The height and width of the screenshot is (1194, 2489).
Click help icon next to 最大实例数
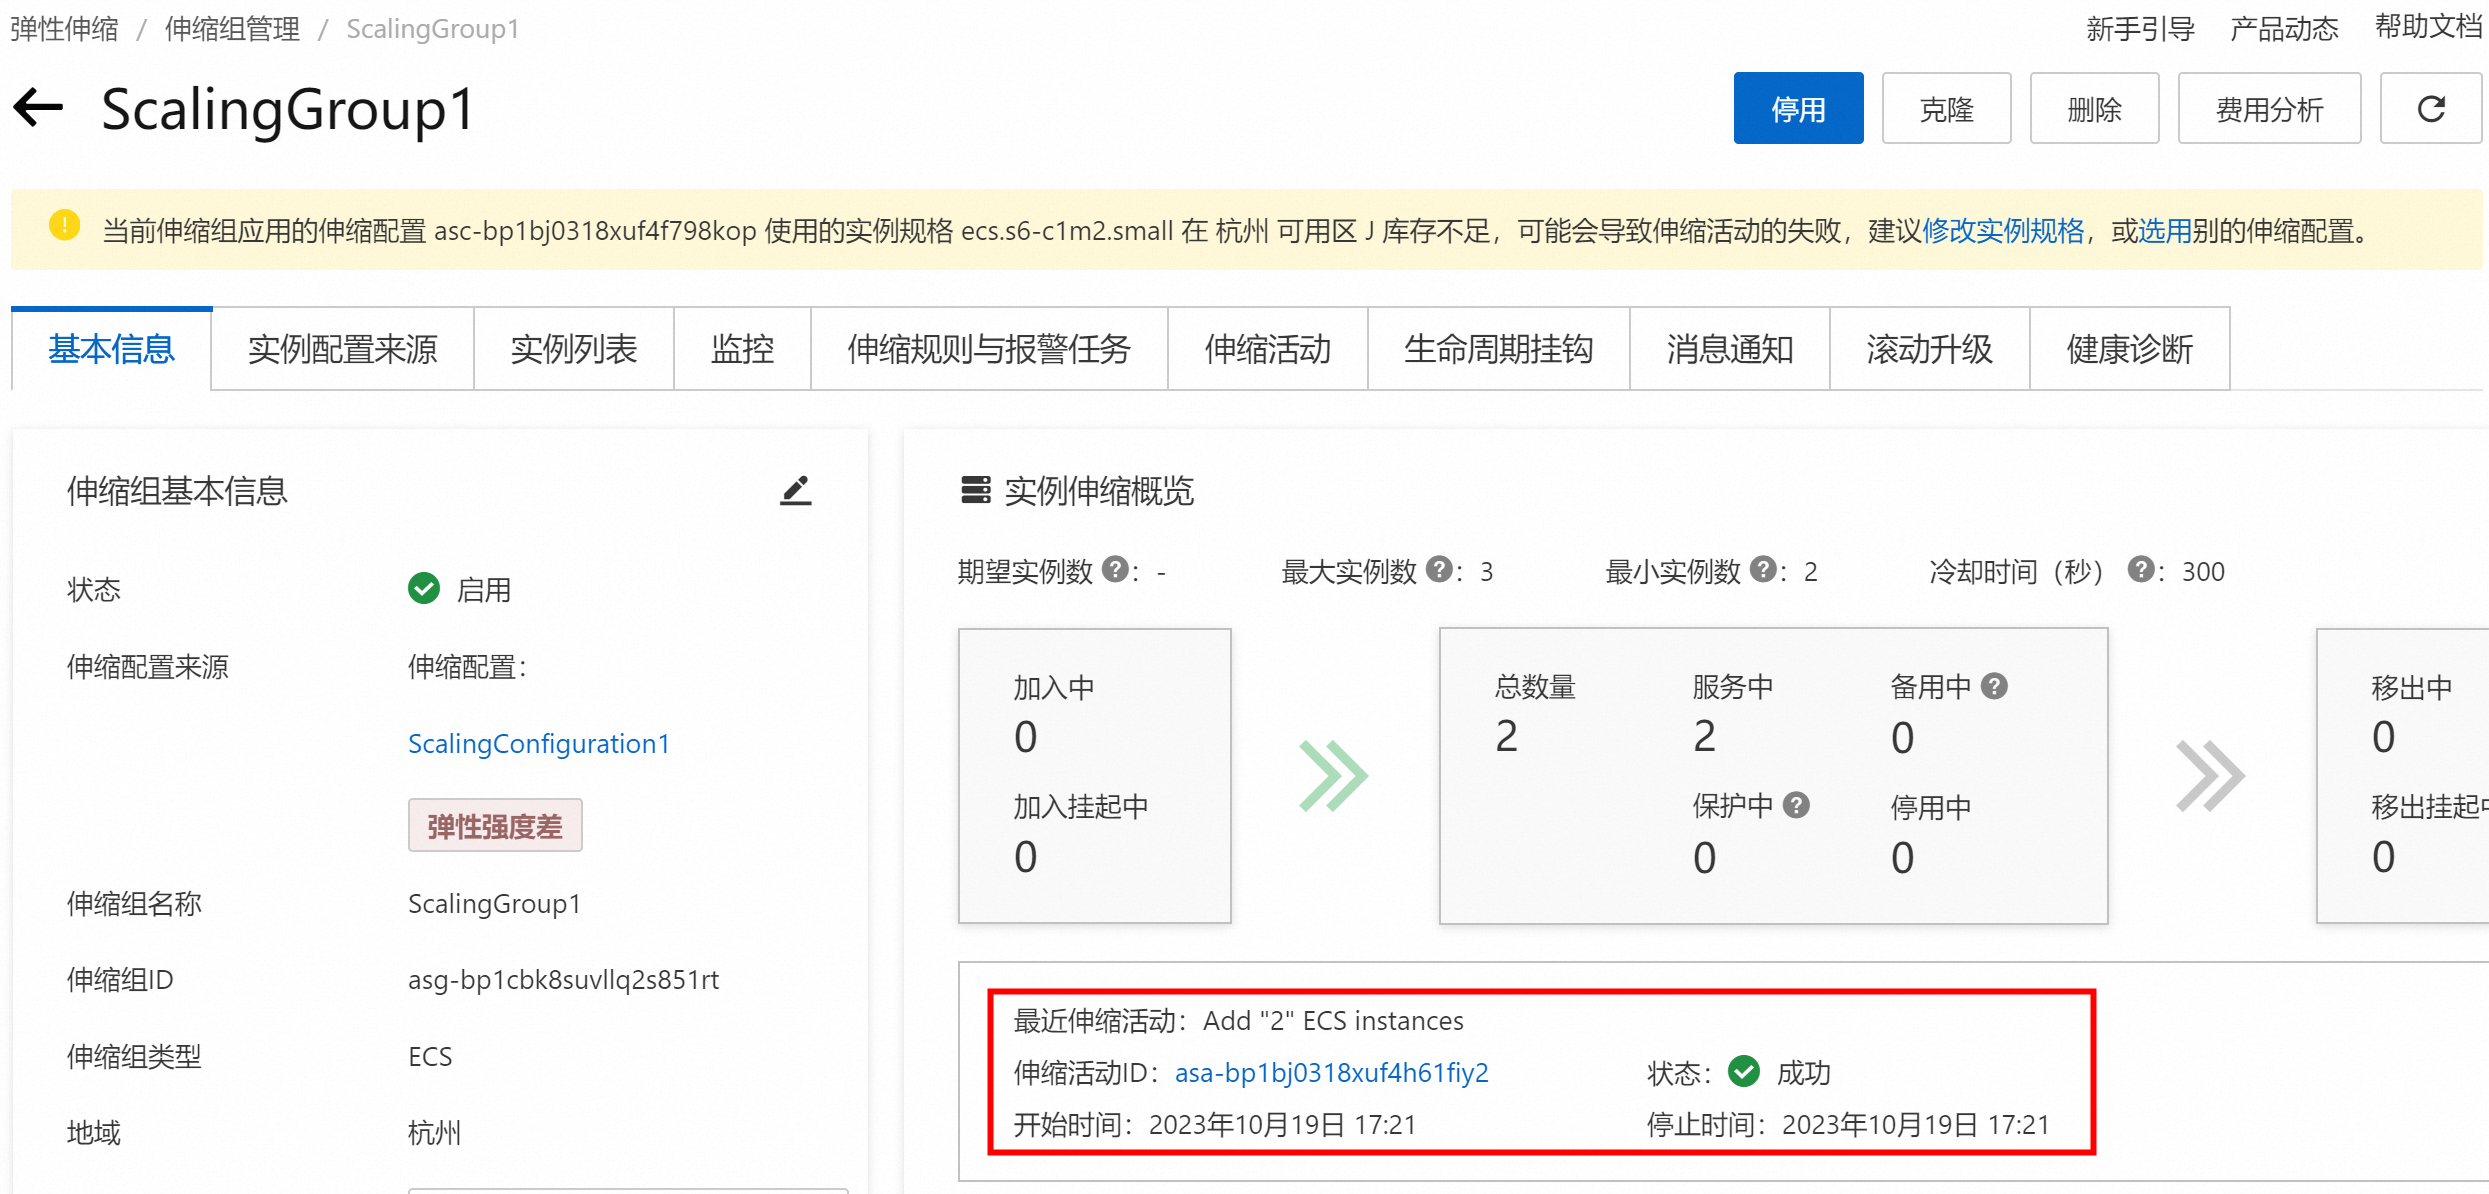[x=1438, y=570]
